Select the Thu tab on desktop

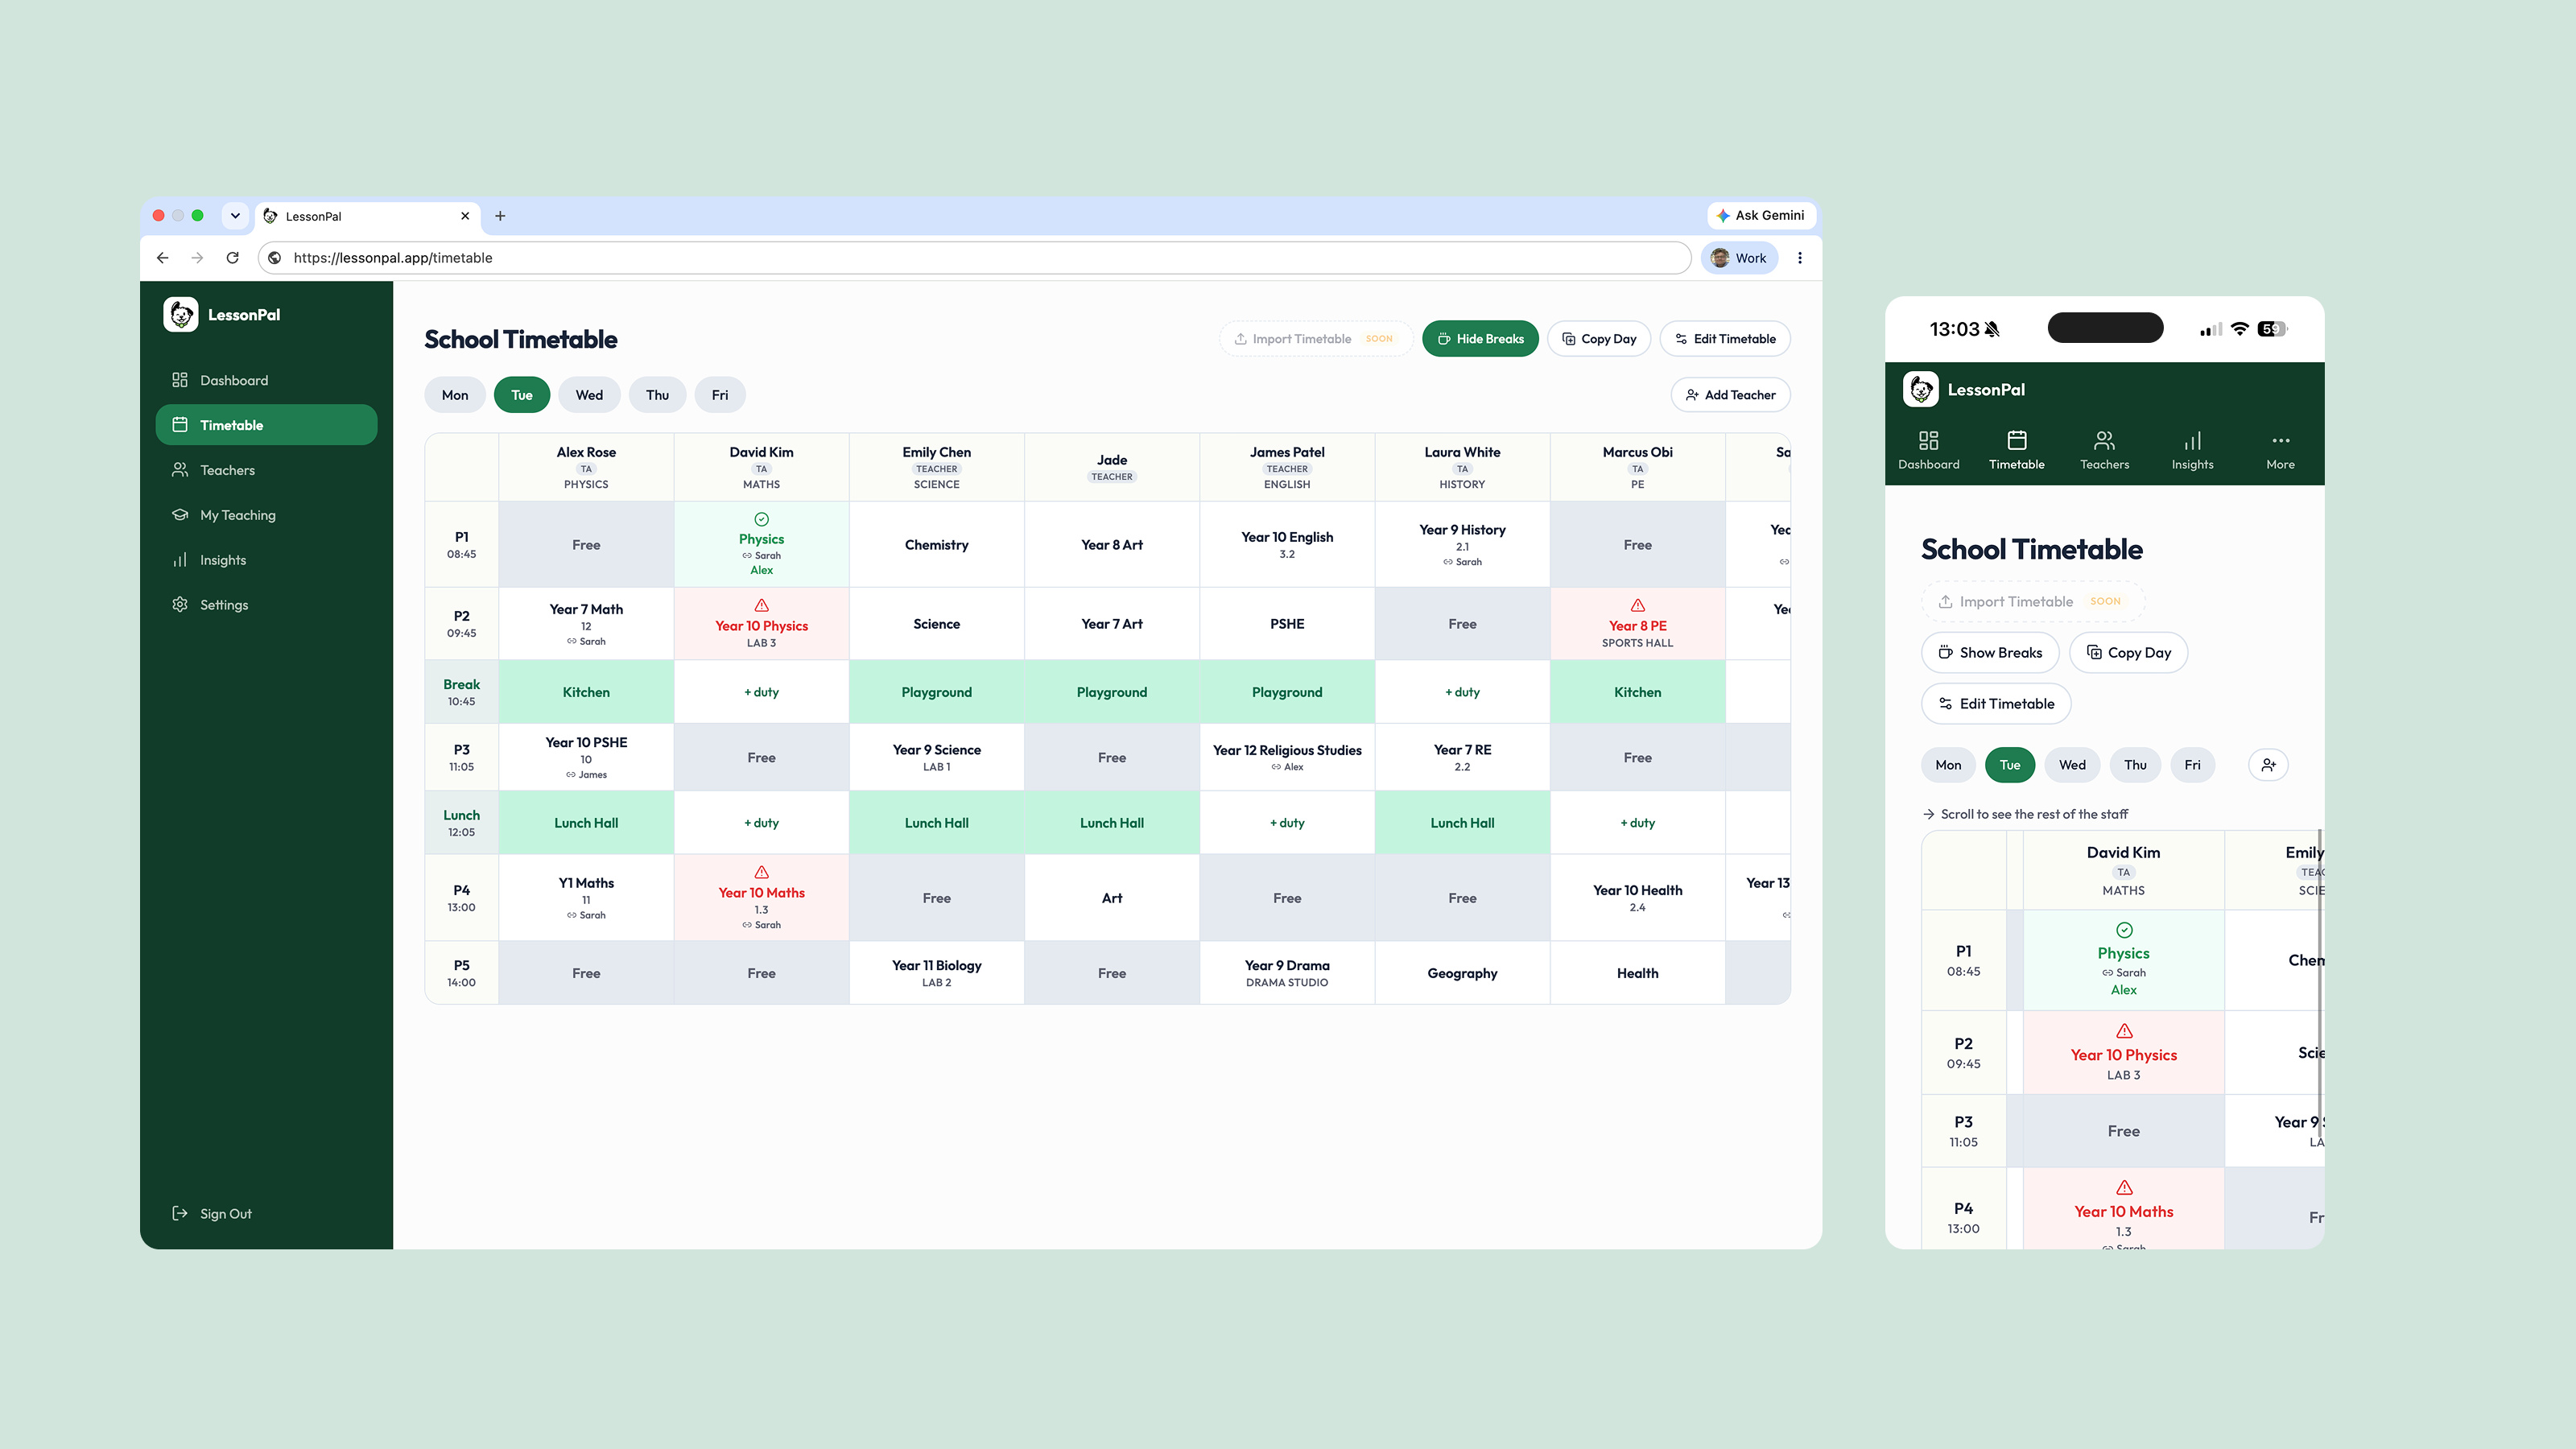(657, 395)
